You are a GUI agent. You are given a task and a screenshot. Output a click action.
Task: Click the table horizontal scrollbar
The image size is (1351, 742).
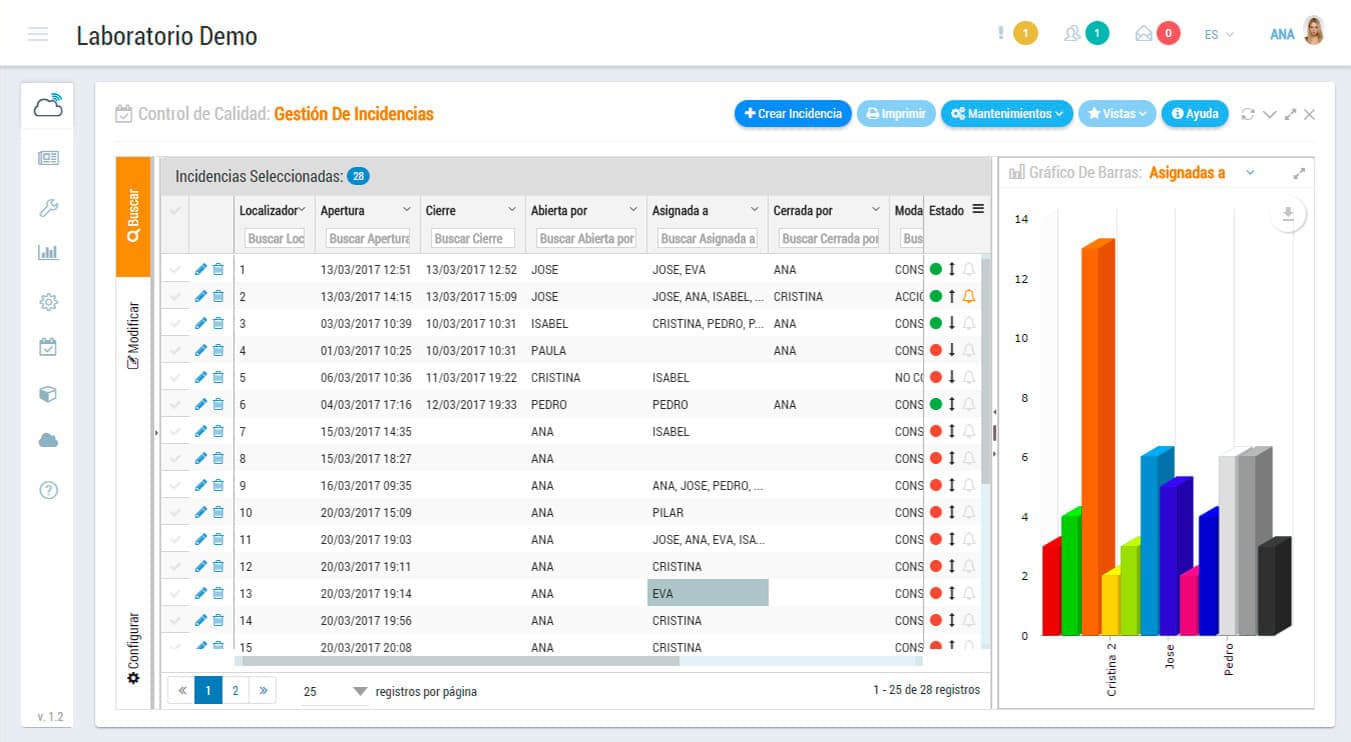click(x=460, y=661)
